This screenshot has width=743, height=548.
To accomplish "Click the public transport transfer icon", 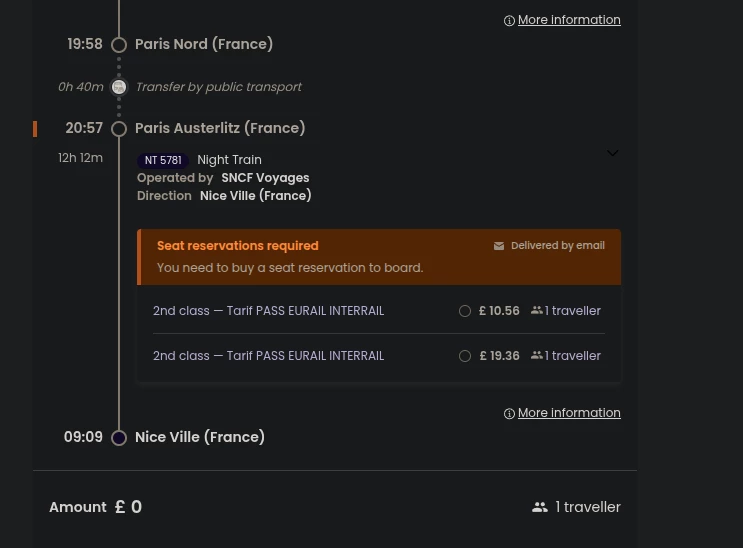I will [x=119, y=87].
